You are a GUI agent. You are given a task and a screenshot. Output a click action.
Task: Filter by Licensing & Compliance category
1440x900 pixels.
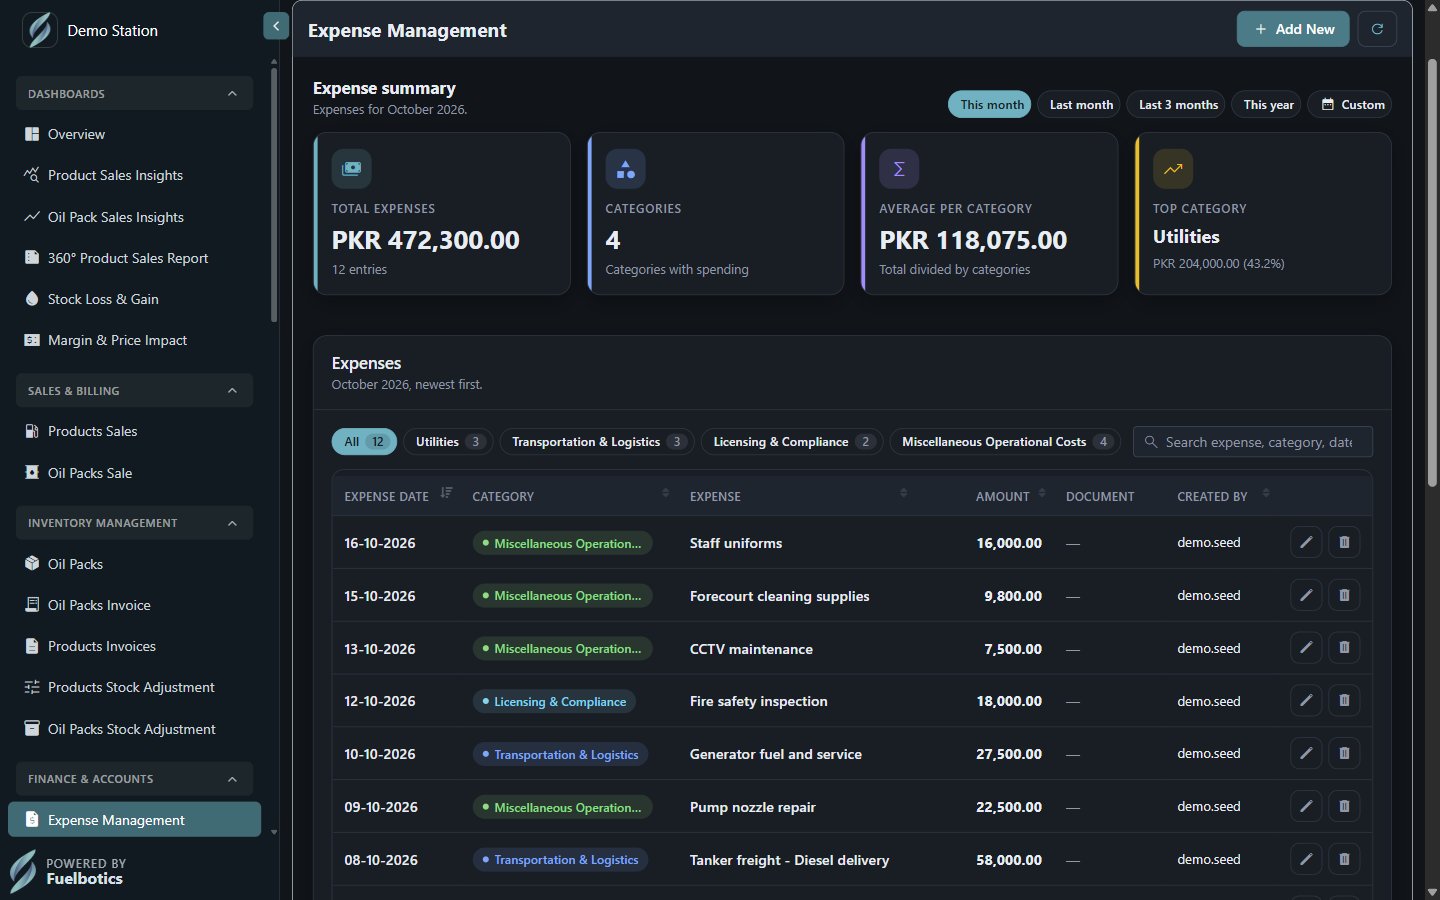click(792, 441)
